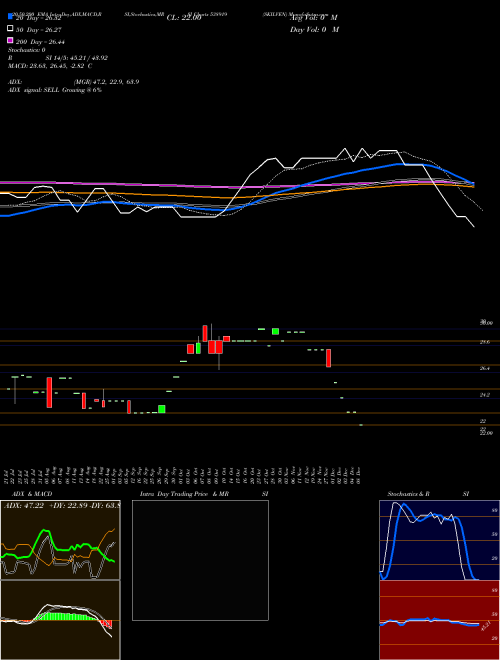Open the blue Stochastics chart panel

[439, 540]
